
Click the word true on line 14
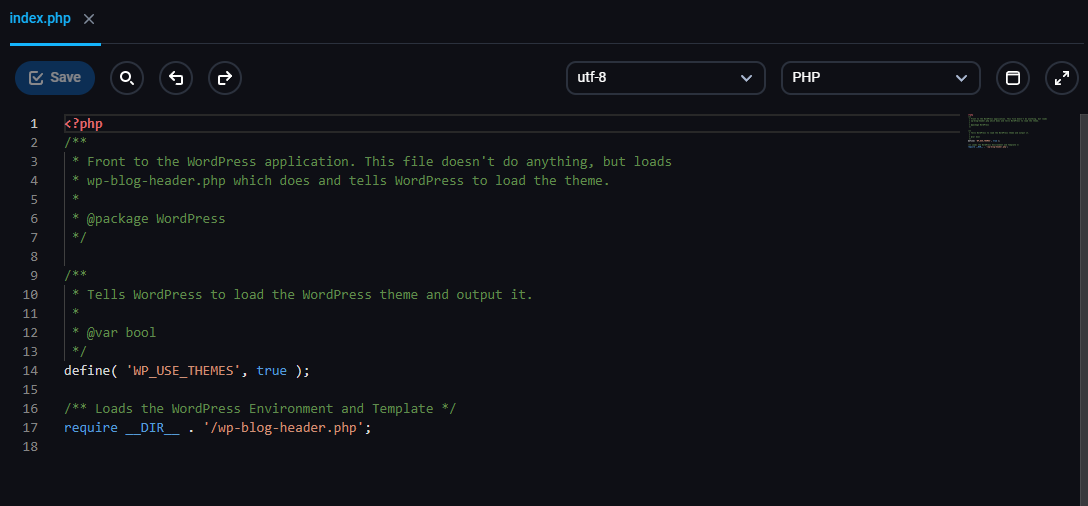pos(271,371)
